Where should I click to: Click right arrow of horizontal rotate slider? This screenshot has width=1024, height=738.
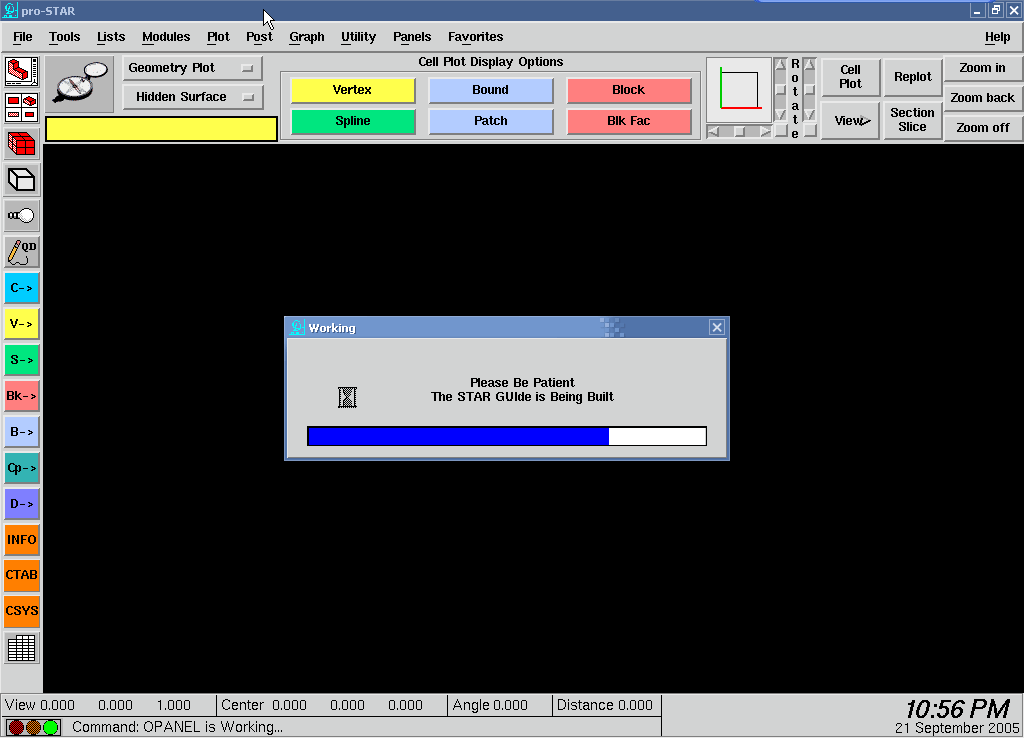tap(765, 131)
